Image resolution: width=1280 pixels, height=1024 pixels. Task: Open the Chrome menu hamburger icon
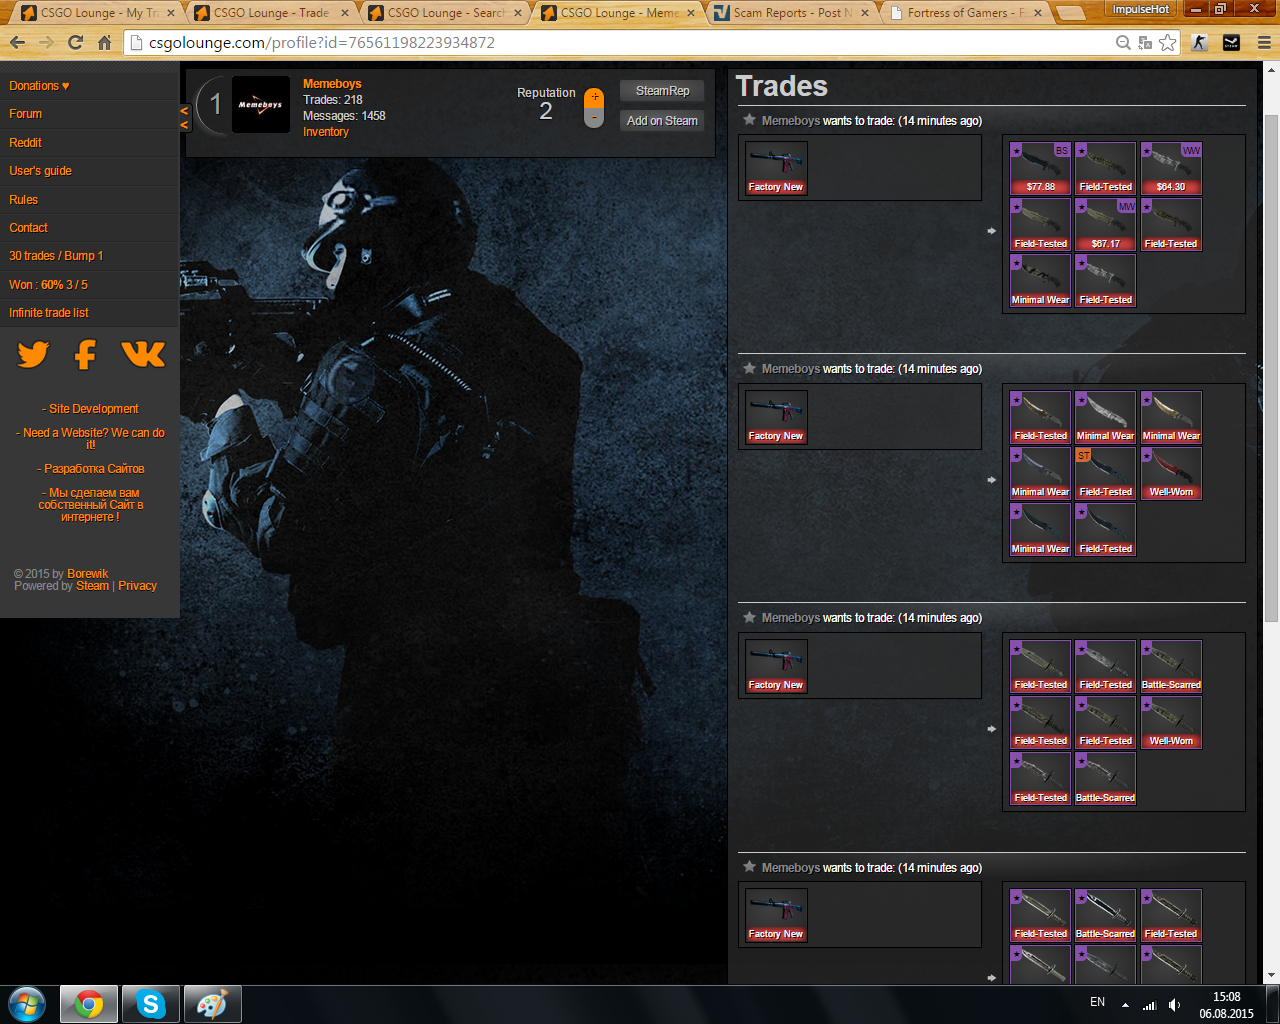[x=1264, y=43]
